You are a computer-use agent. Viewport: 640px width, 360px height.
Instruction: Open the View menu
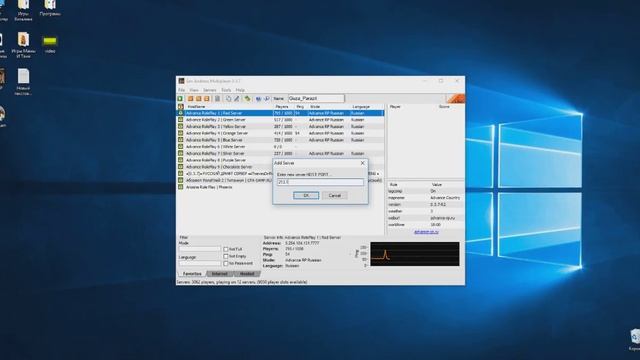coord(194,90)
